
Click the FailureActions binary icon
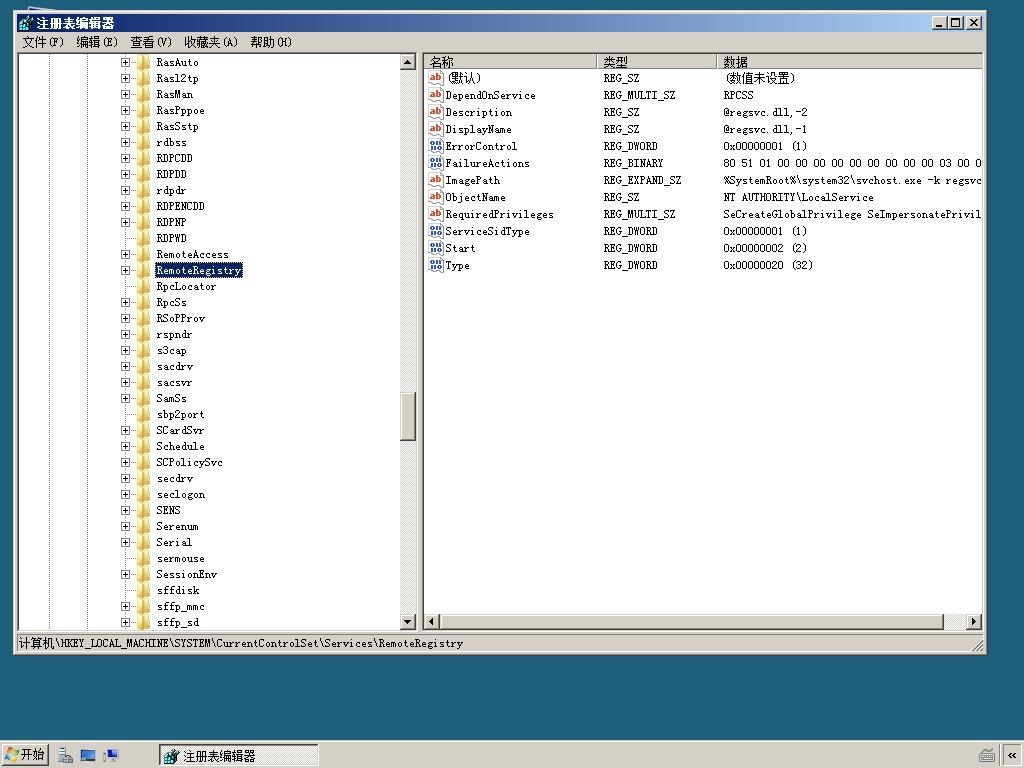click(436, 163)
